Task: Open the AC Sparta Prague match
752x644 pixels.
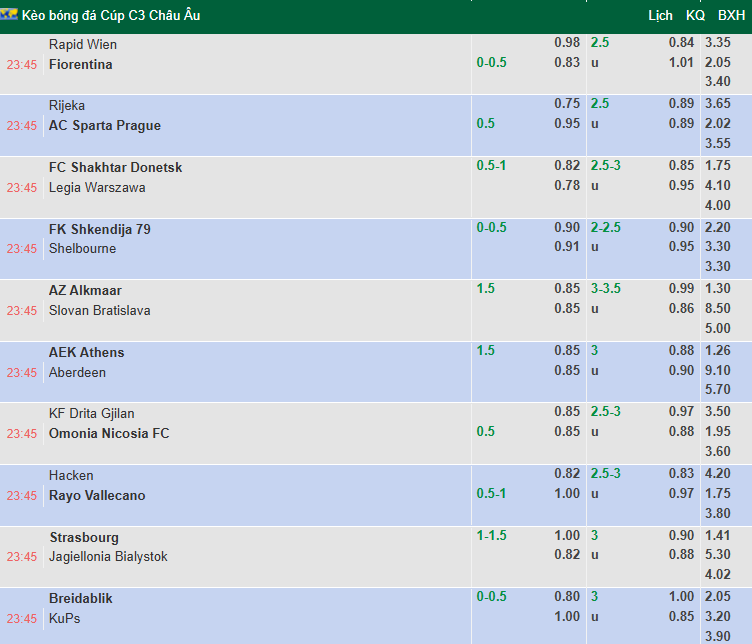Action: point(104,125)
